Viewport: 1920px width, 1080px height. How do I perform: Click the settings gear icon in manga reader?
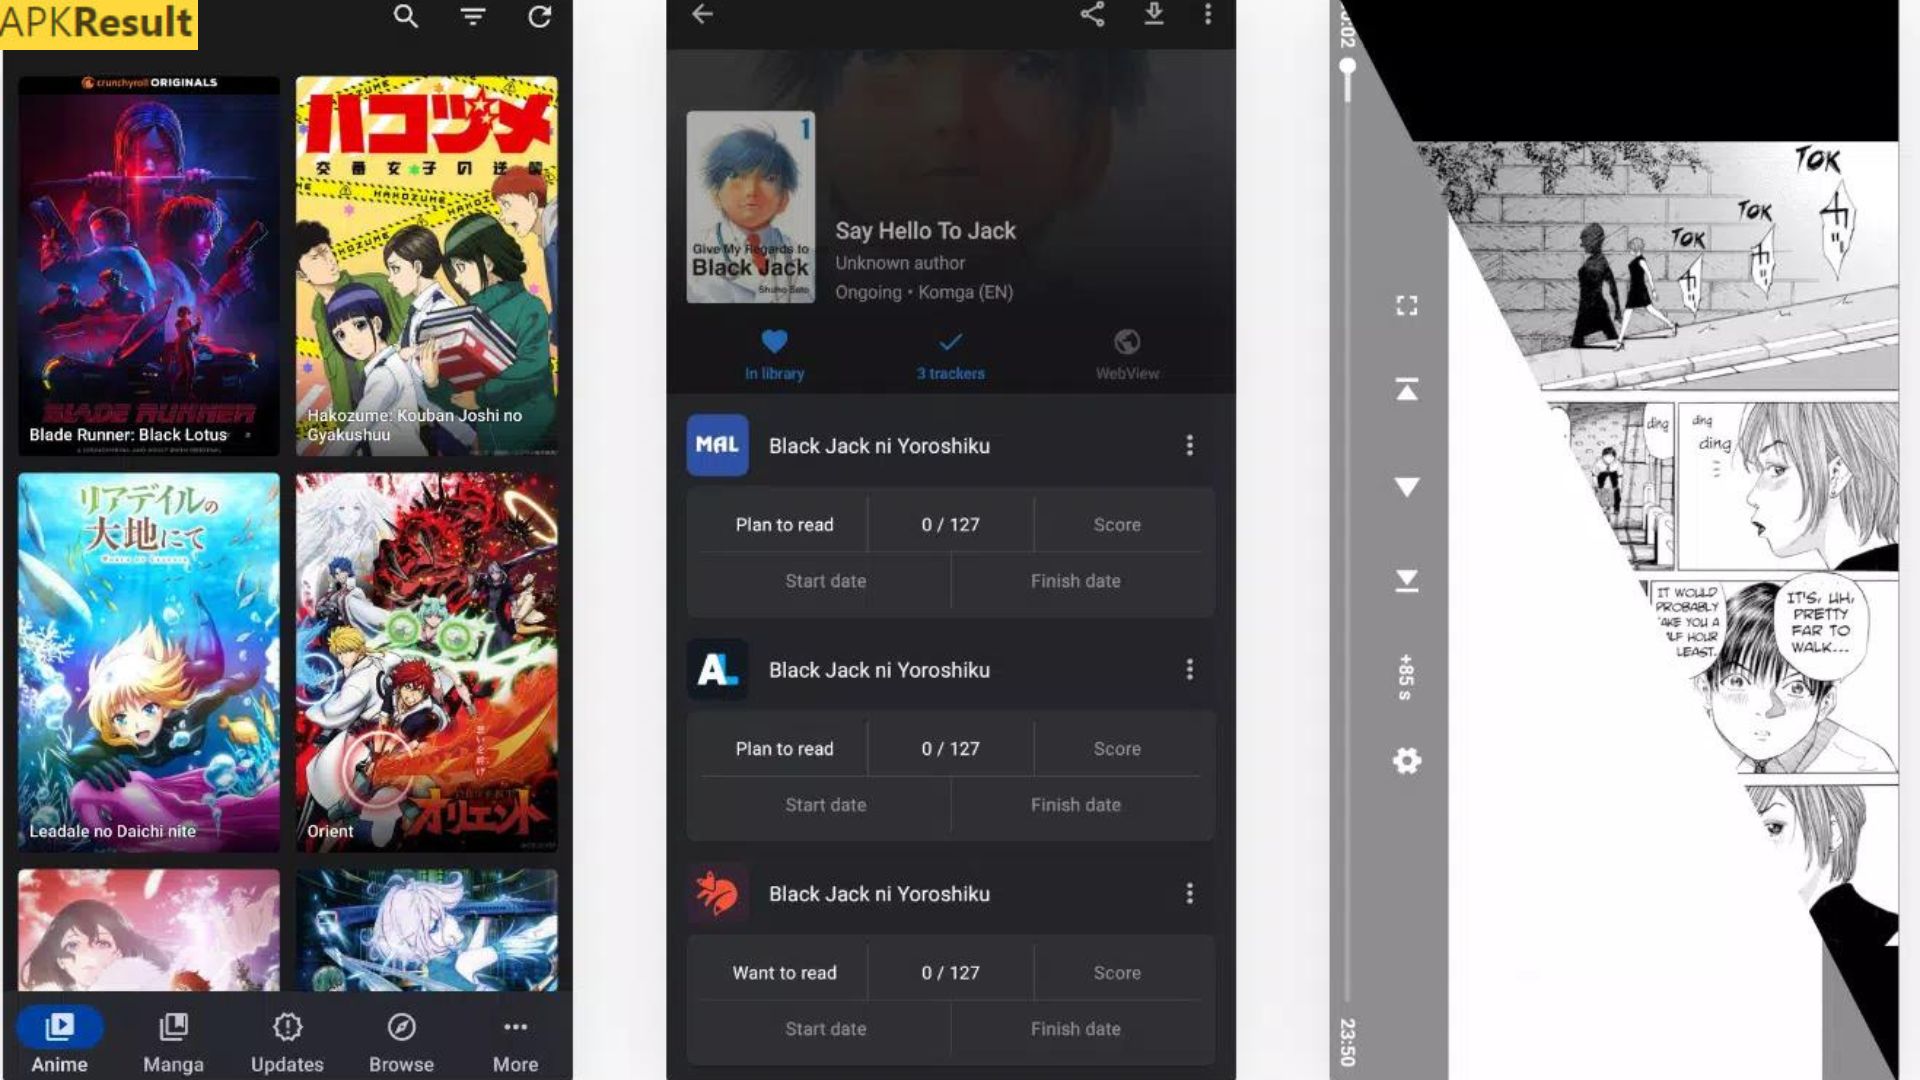1406,761
